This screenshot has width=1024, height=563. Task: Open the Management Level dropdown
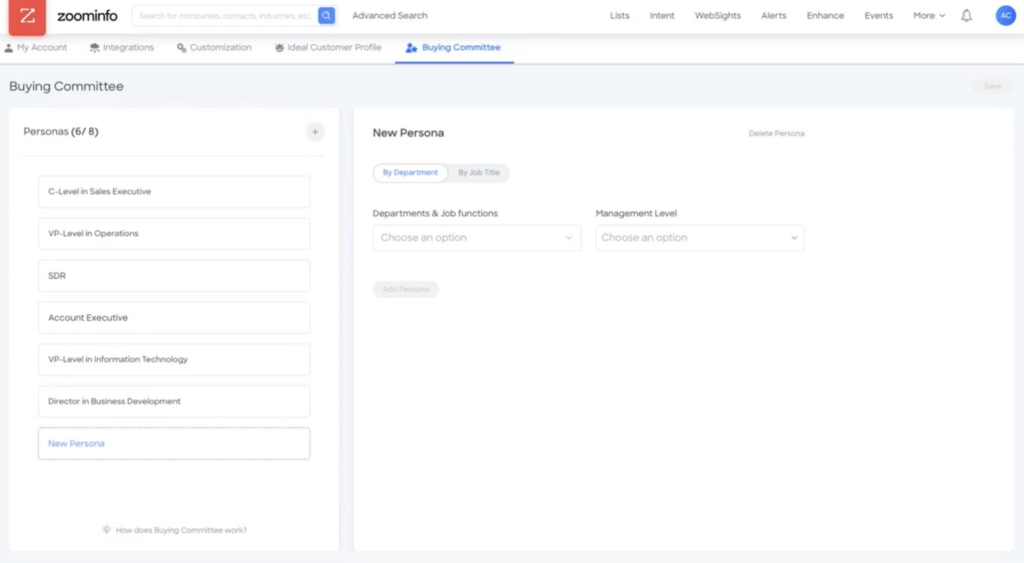coord(699,238)
